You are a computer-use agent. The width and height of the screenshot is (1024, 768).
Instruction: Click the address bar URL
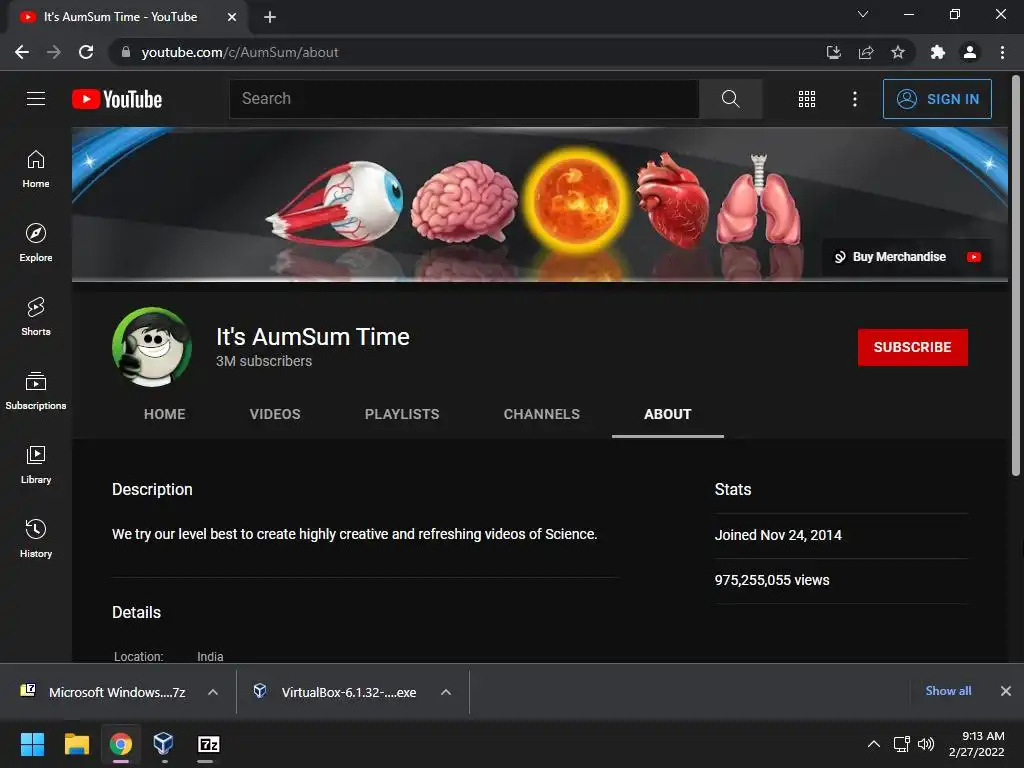coord(240,52)
